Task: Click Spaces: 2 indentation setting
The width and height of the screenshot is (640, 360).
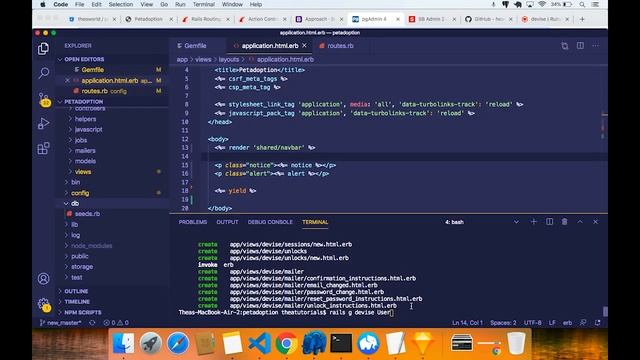Action: 503,322
